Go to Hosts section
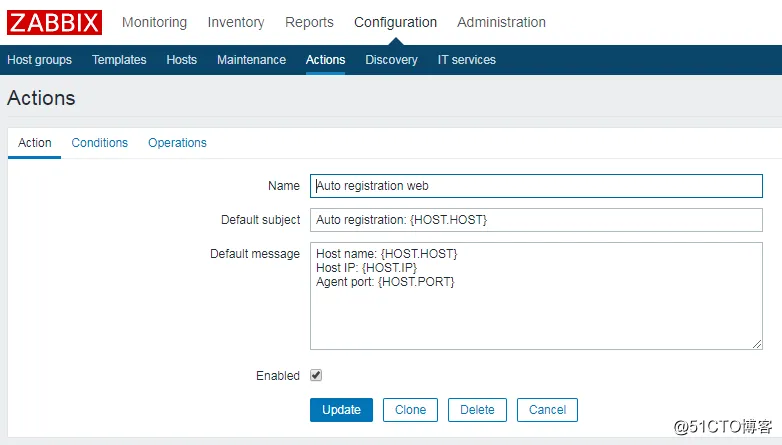The width and height of the screenshot is (782, 445). (x=182, y=60)
